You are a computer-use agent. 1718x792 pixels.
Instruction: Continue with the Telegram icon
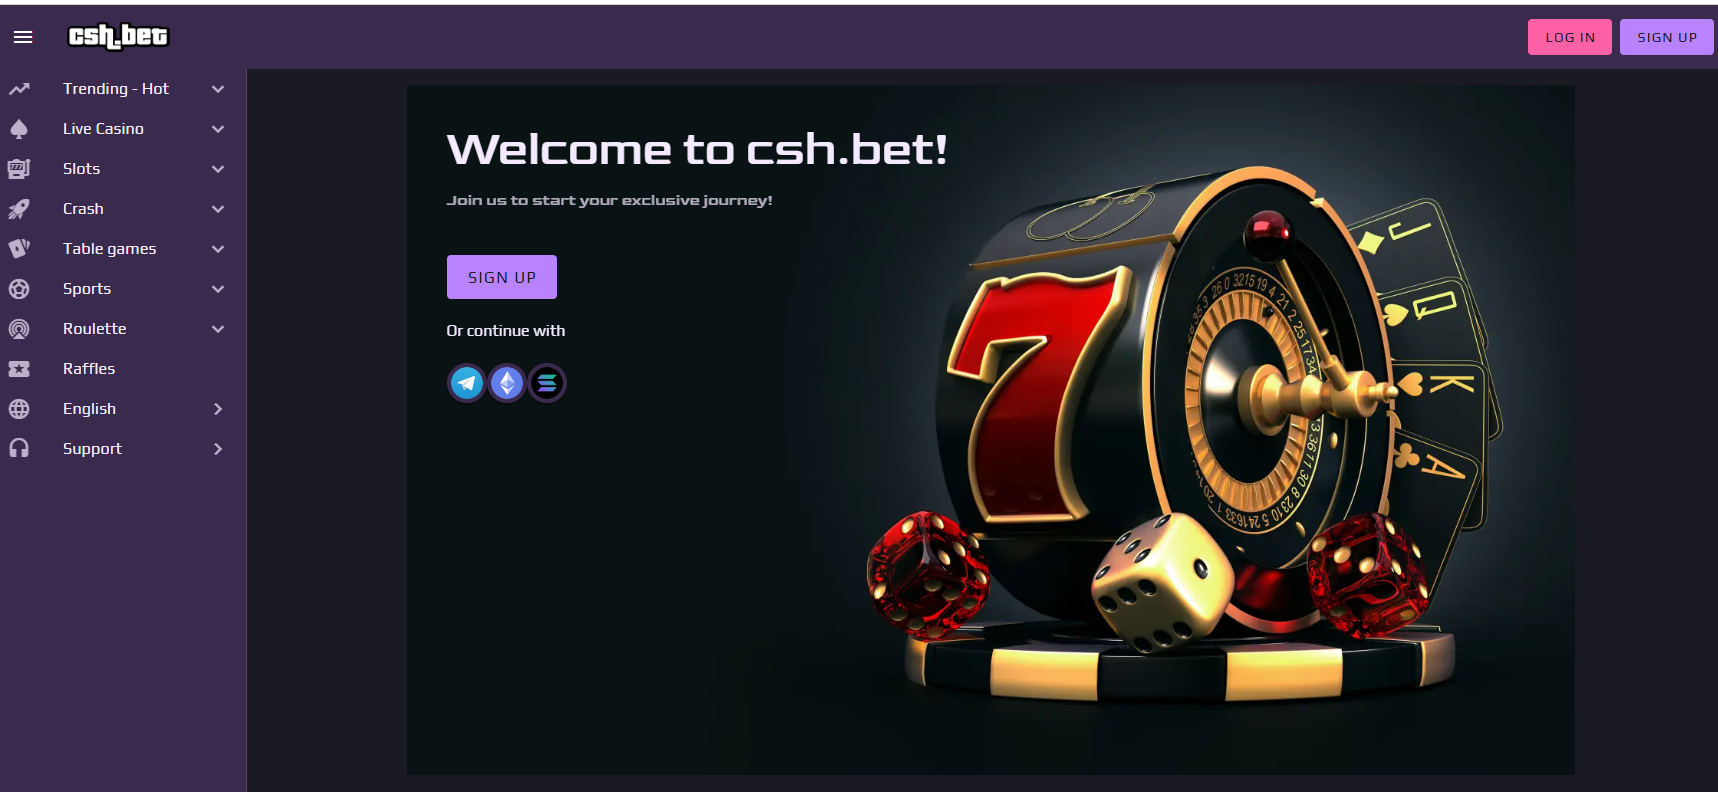tap(467, 383)
